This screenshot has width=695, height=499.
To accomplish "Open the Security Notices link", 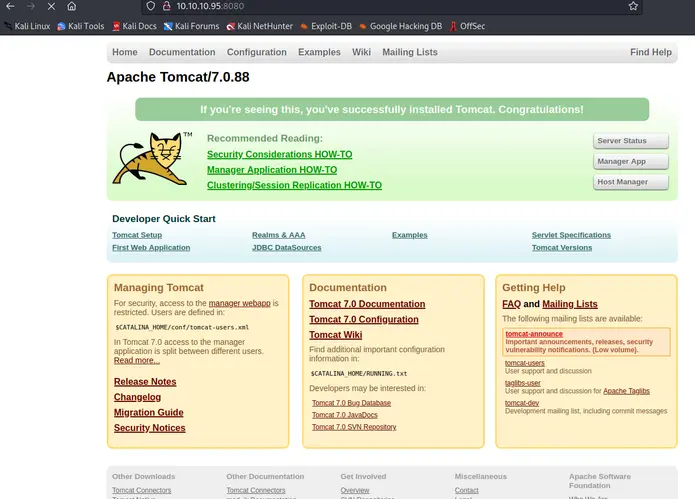I will click(149, 428).
